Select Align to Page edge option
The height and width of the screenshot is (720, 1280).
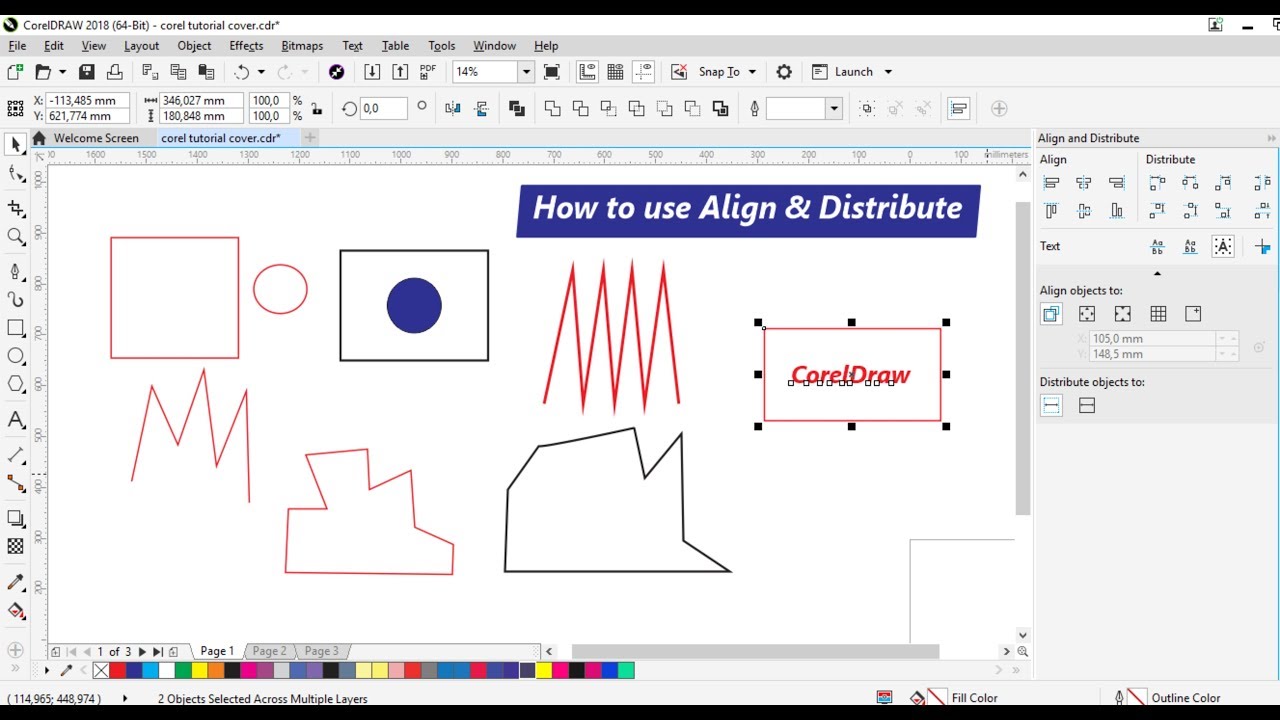coord(1087,314)
